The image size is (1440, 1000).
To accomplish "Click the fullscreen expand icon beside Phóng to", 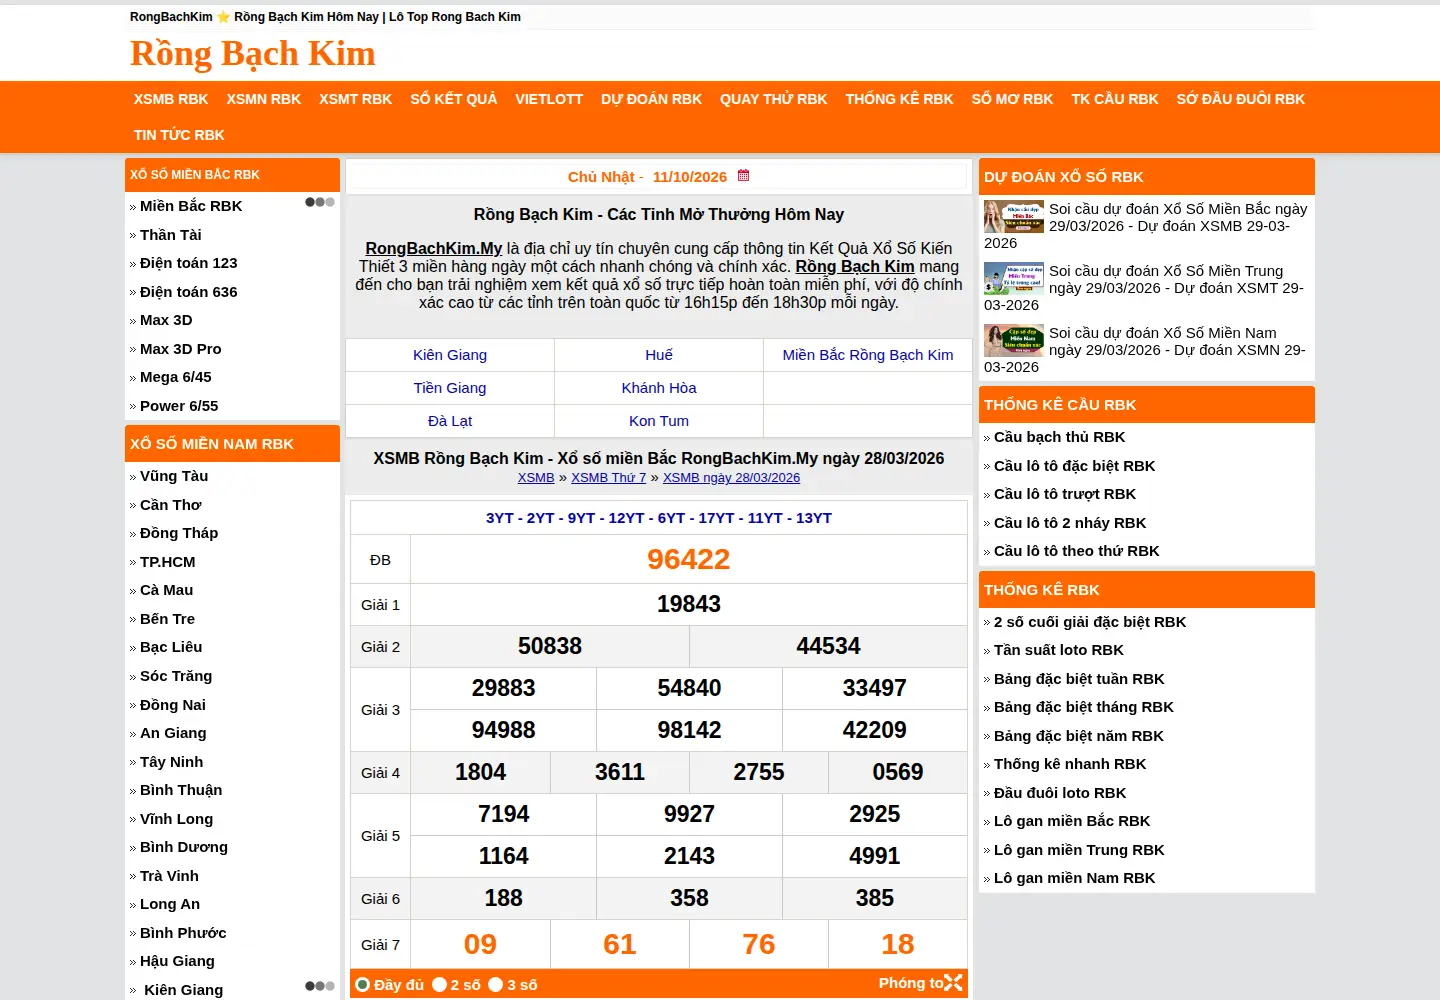I will [x=953, y=983].
